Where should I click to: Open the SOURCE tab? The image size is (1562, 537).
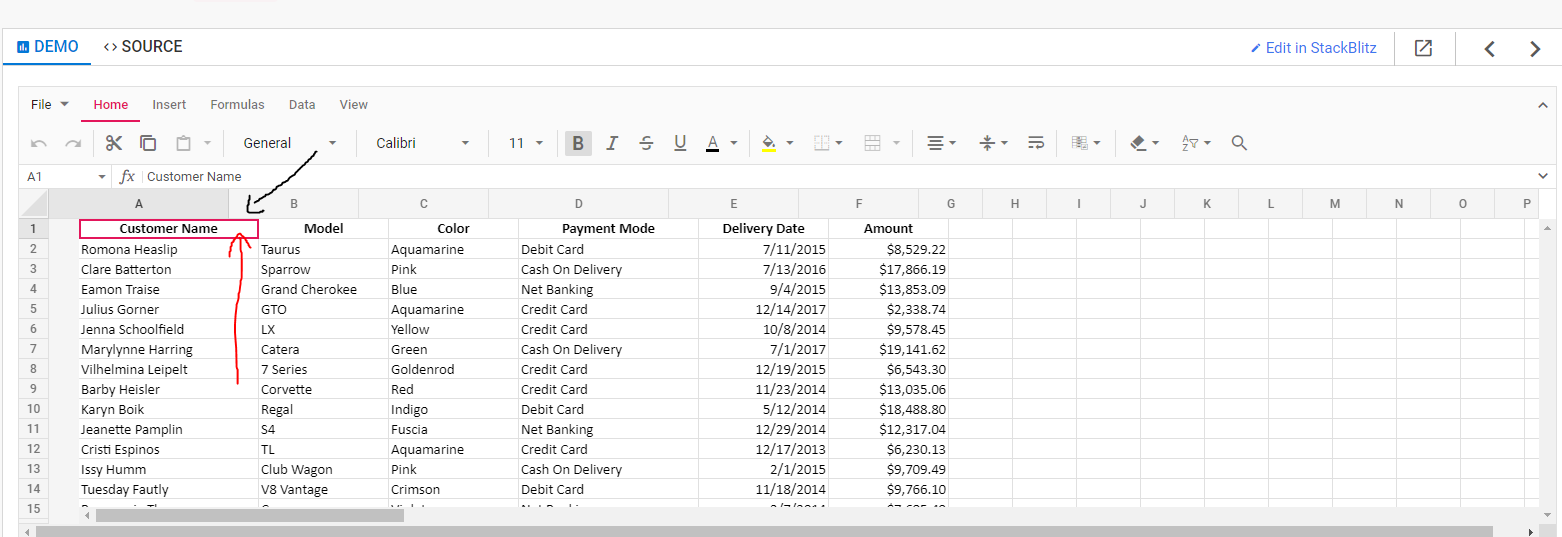pos(143,47)
